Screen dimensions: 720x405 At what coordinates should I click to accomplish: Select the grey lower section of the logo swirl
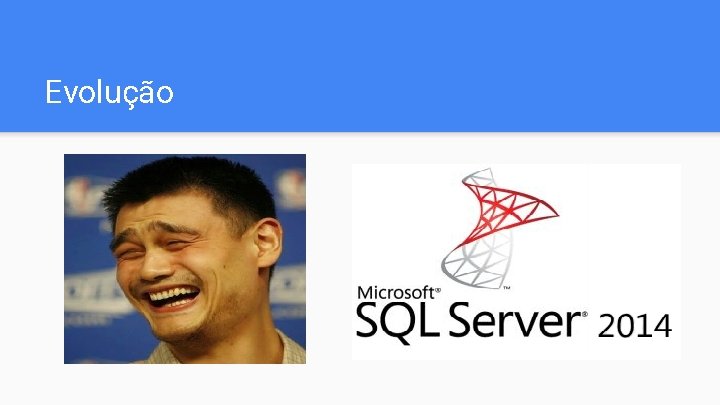click(478, 262)
